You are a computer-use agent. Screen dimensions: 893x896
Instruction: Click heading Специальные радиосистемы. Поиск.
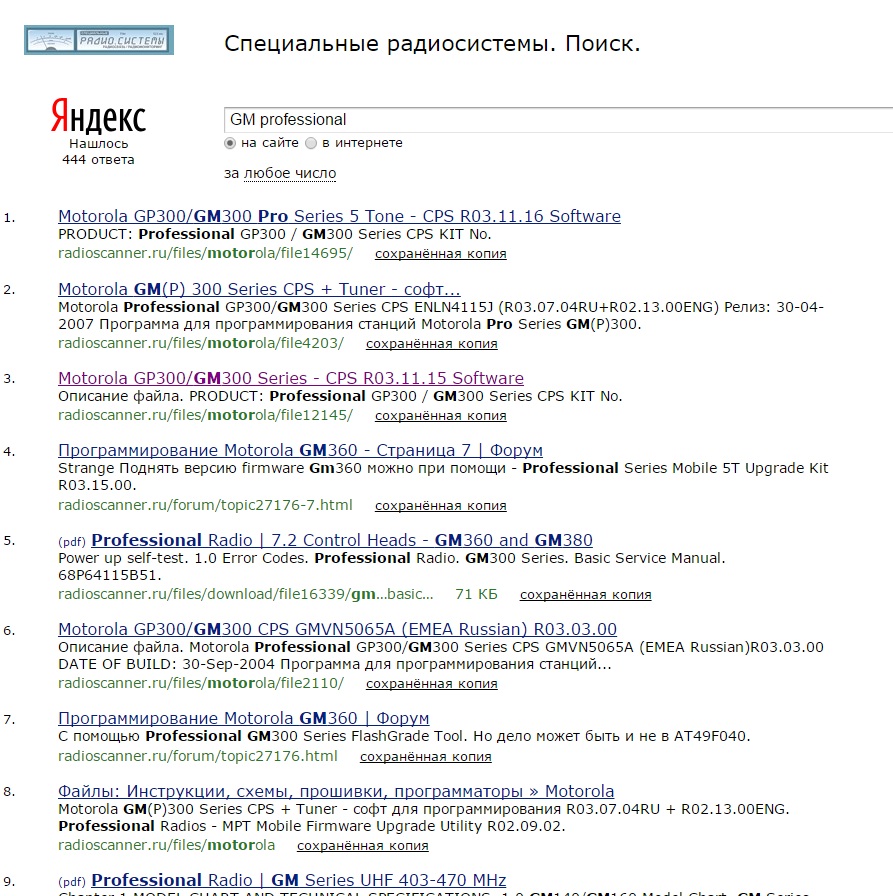point(433,44)
